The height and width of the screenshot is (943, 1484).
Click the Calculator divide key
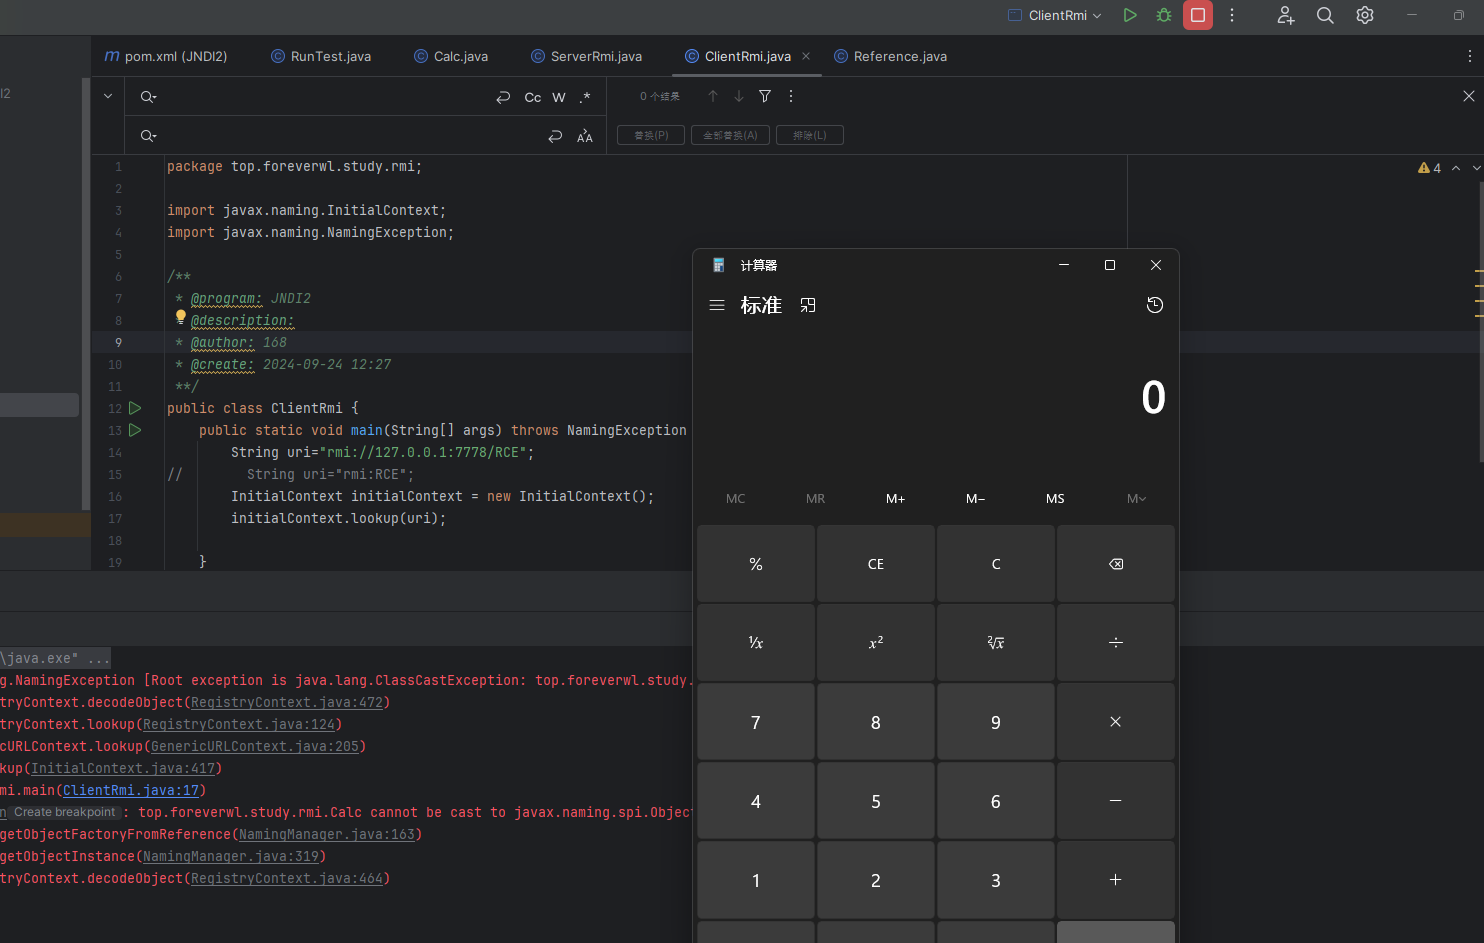coord(1116,642)
